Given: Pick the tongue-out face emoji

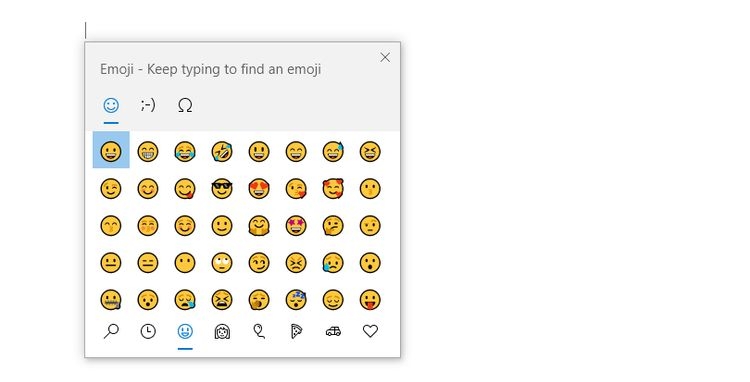Looking at the screenshot, I should pos(370,300).
